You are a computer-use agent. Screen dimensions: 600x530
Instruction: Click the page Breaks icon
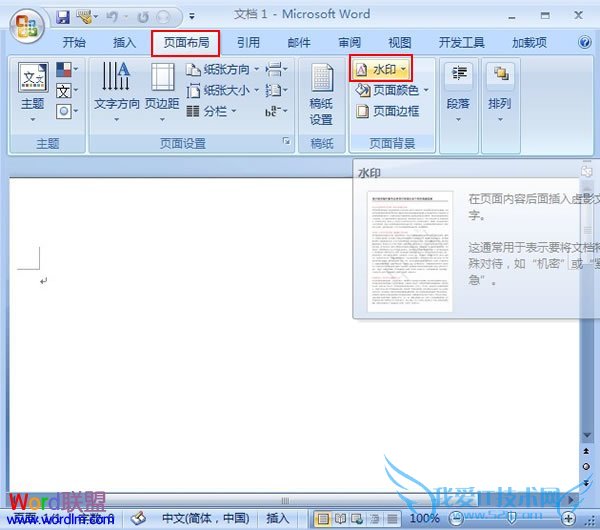(276, 70)
